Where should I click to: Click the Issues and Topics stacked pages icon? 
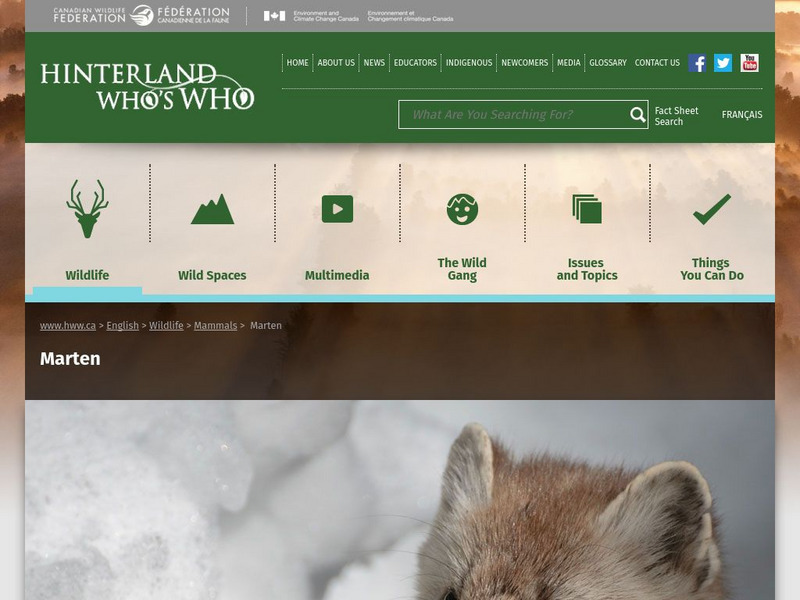[587, 209]
